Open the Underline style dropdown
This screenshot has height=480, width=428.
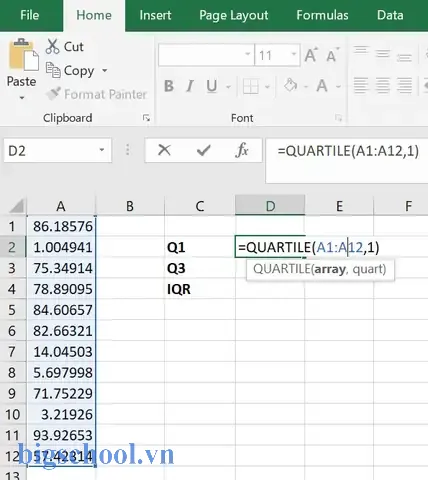coord(228,87)
